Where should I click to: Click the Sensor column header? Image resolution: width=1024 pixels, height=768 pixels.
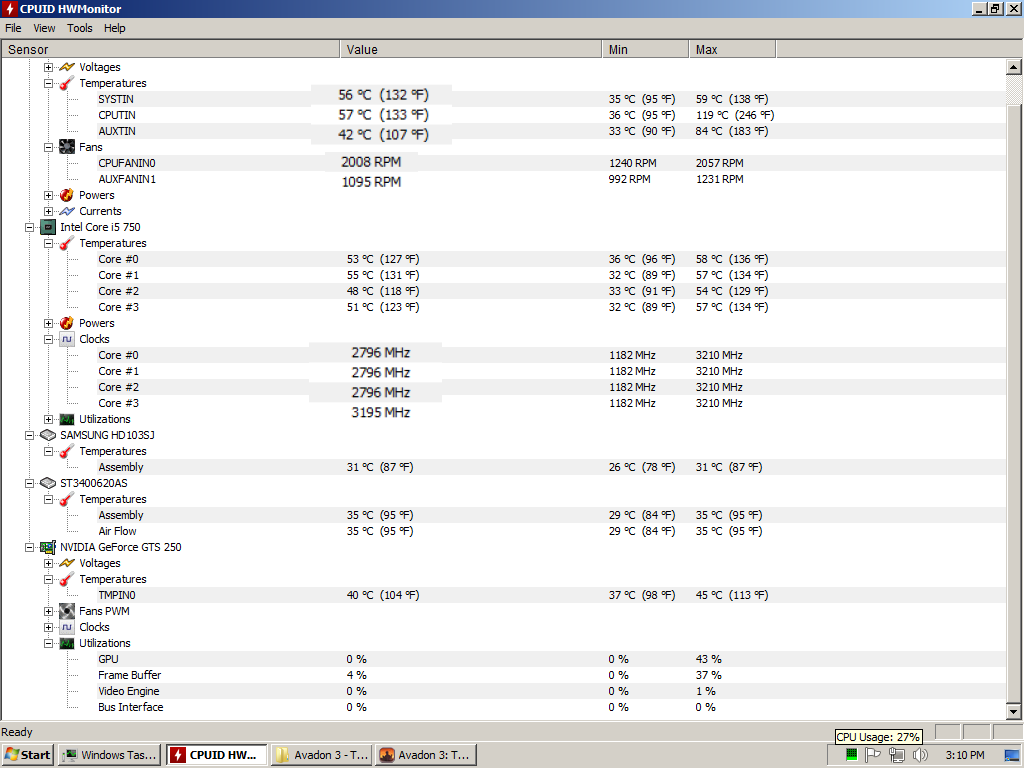(170, 50)
